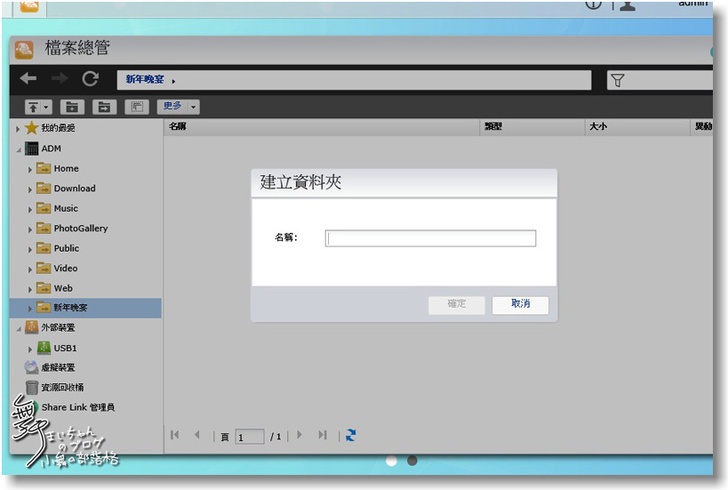Select the 新年晚宴 folder in tree

[x=85, y=308]
